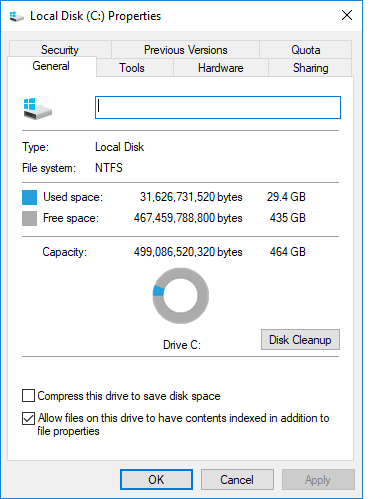Select the Quota tab
The height and width of the screenshot is (499, 392).
coord(306,50)
